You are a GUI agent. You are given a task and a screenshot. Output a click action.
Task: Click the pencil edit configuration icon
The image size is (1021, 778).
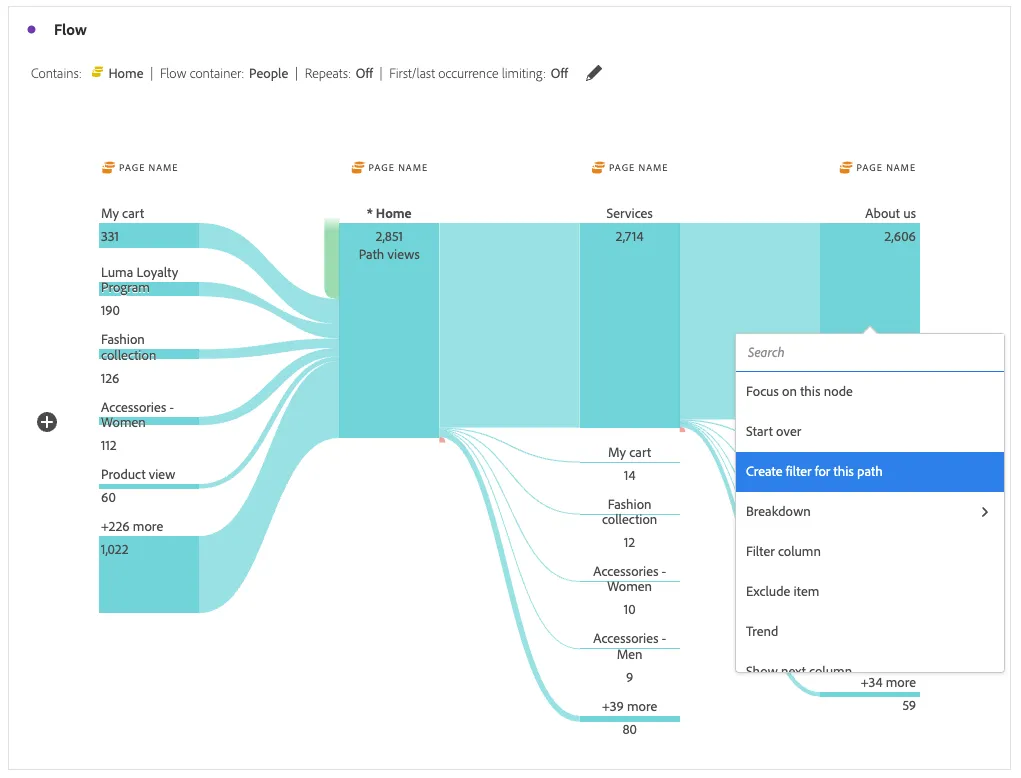(593, 73)
